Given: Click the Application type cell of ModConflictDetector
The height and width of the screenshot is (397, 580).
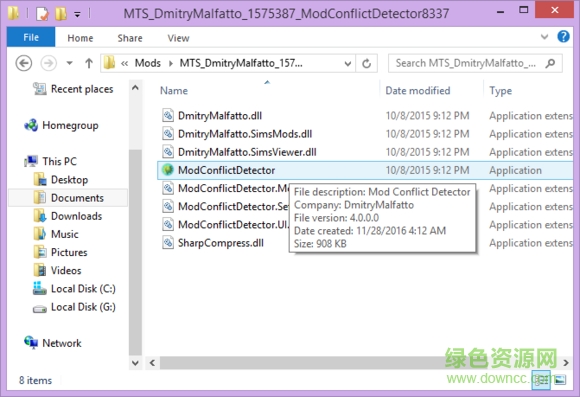Looking at the screenshot, I should tap(515, 170).
